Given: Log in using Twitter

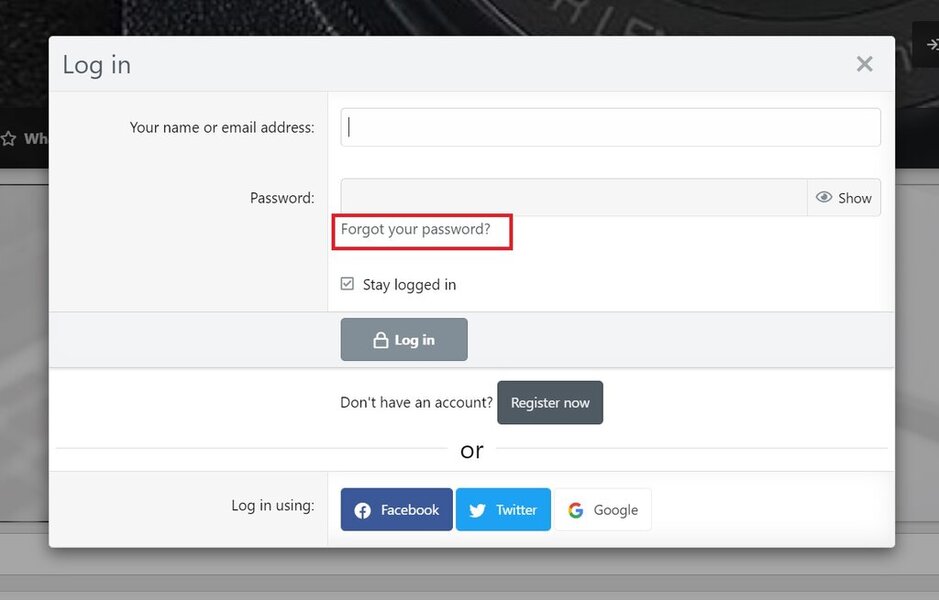Looking at the screenshot, I should coord(503,510).
